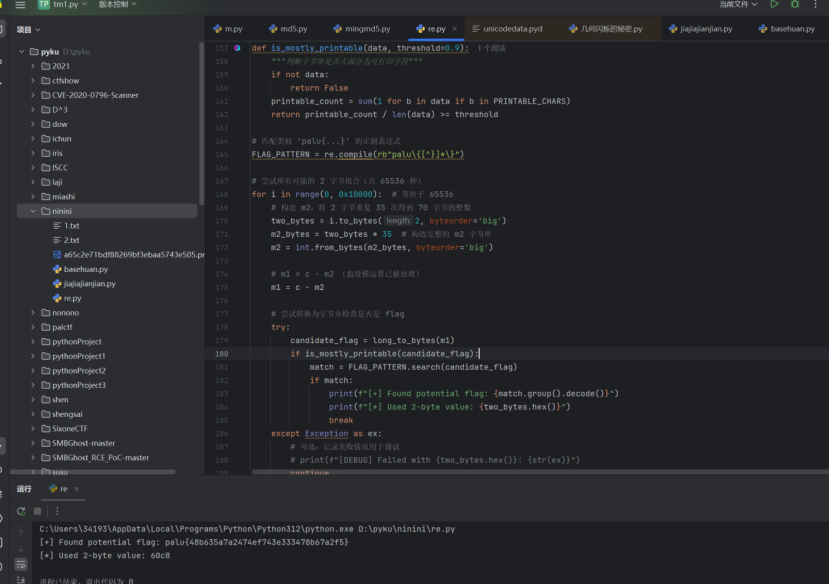Select the dow folder
This screenshot has height=585, width=830.
(x=55, y=124)
